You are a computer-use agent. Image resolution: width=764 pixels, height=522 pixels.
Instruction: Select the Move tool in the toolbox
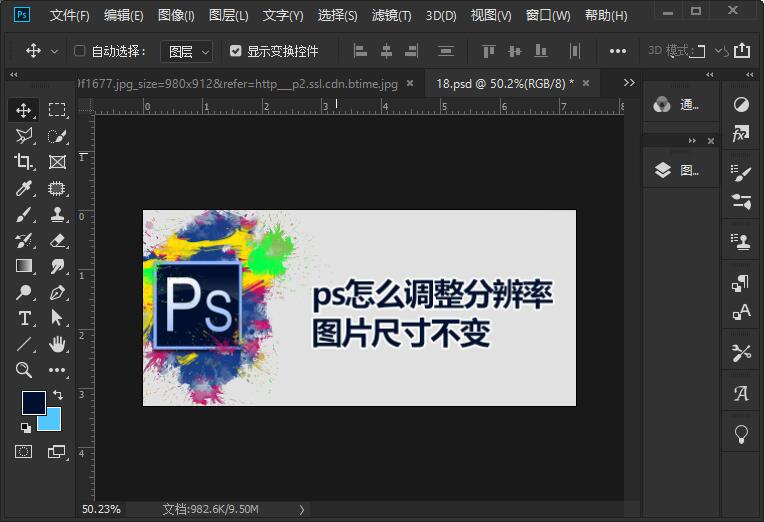pyautogui.click(x=23, y=110)
